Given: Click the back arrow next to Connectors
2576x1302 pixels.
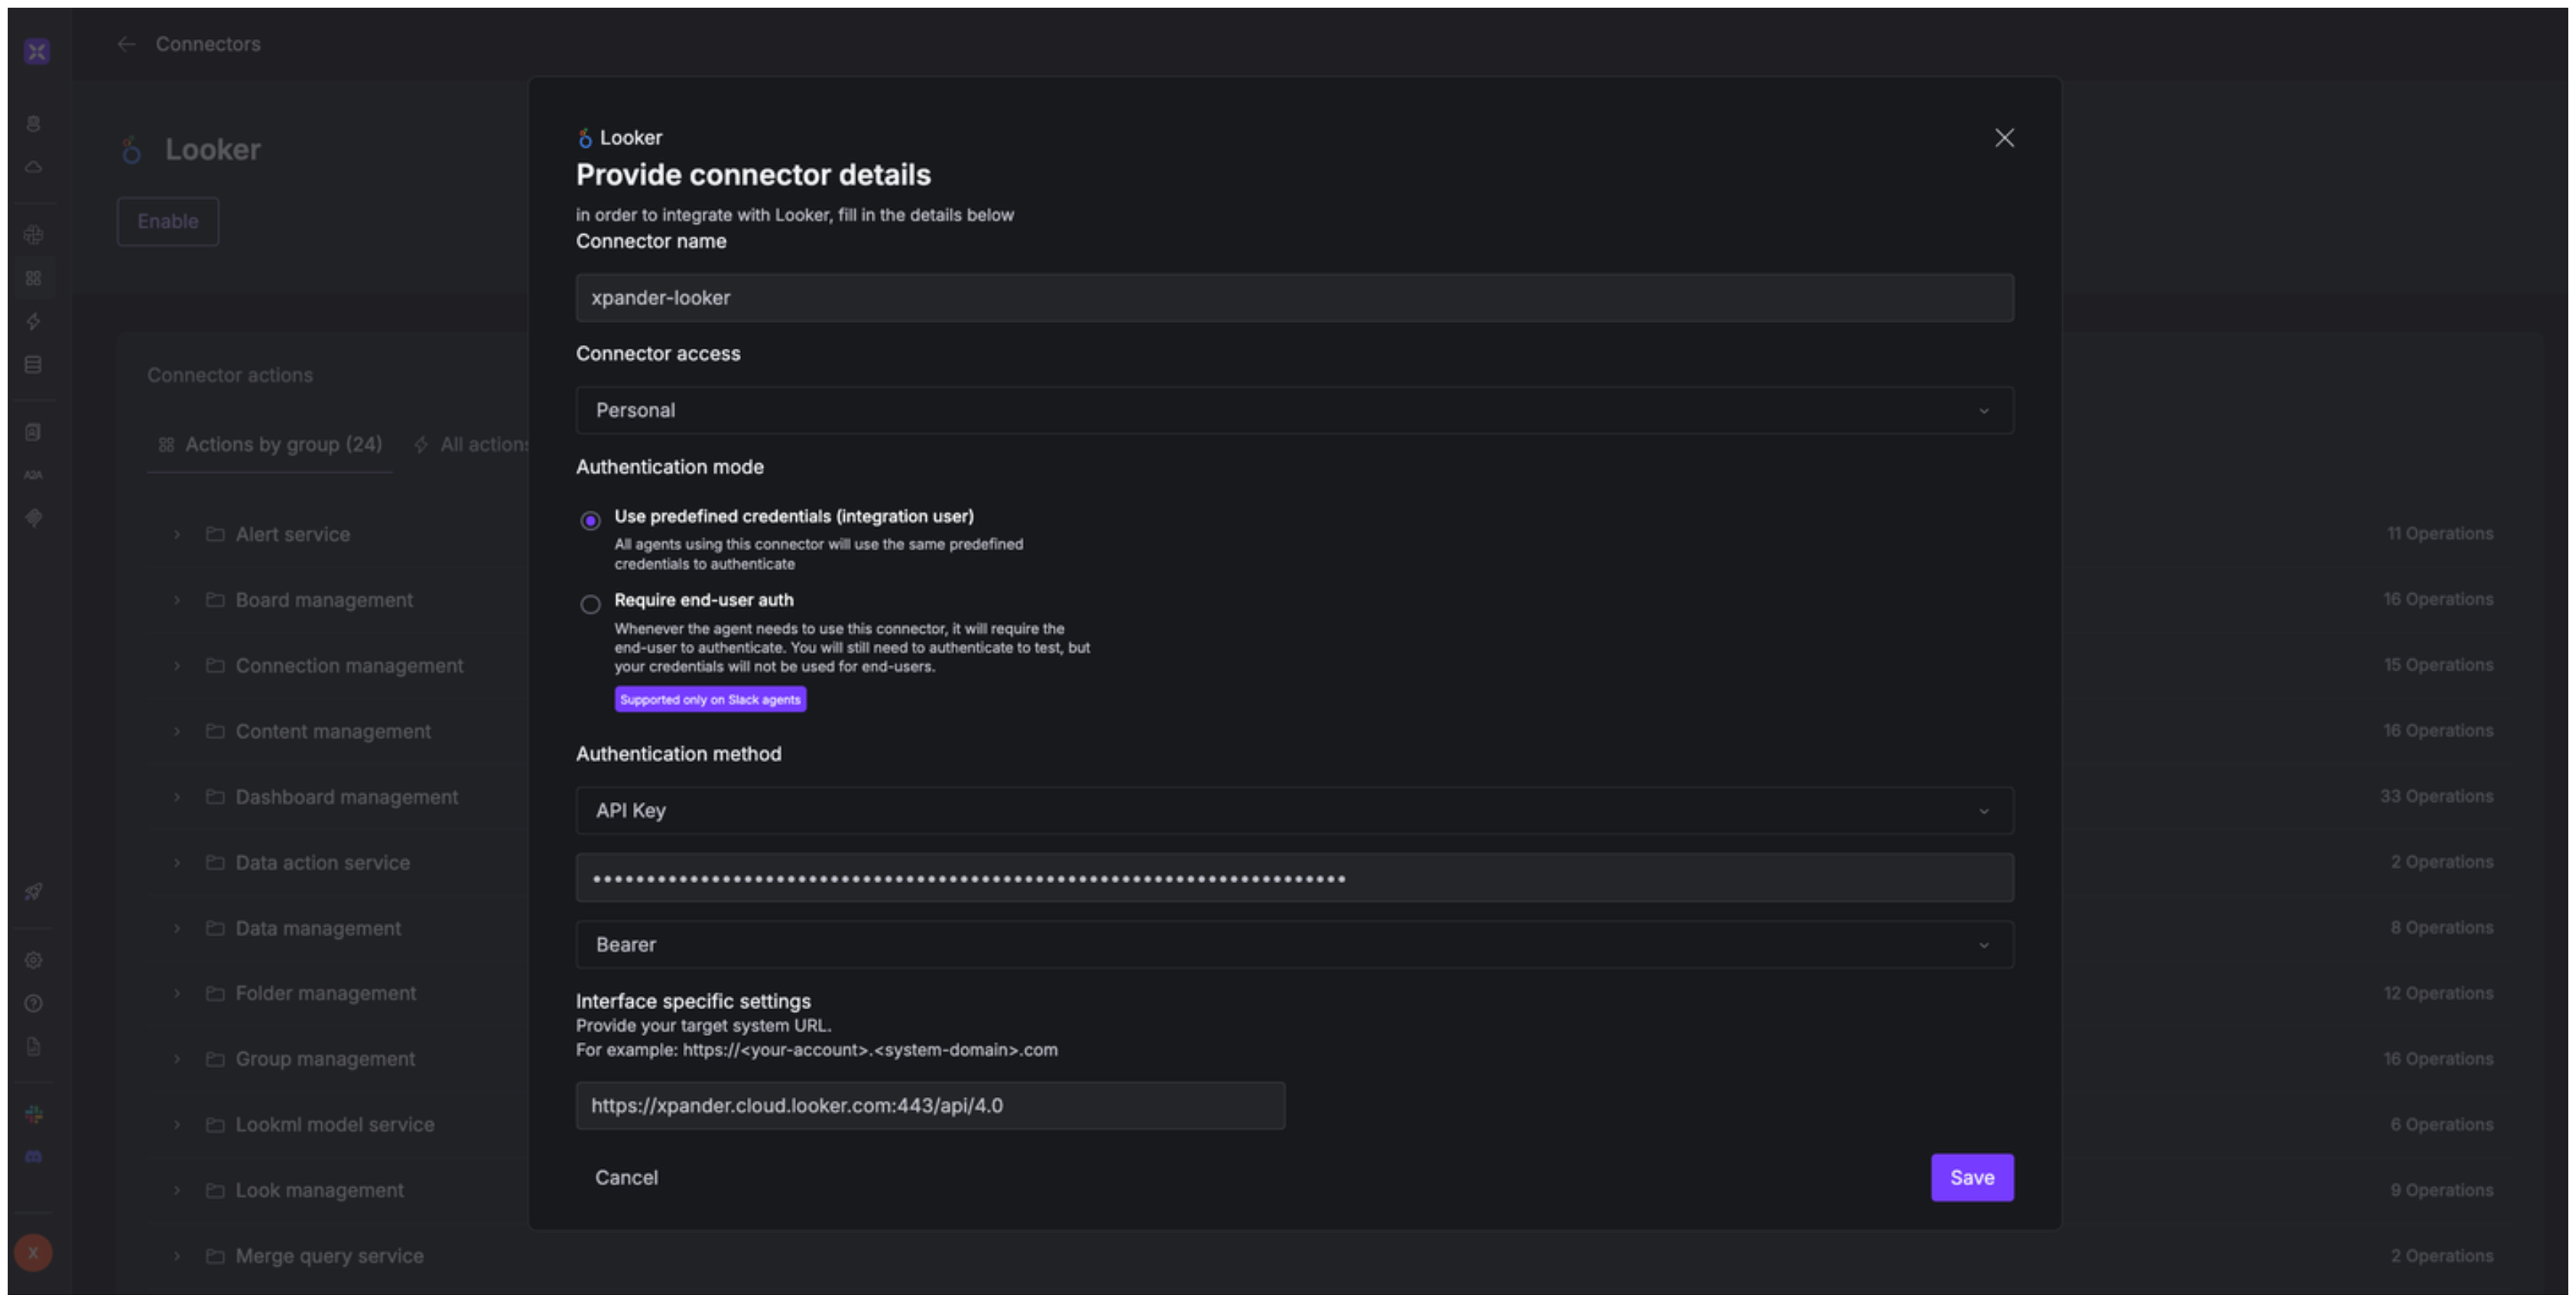Looking at the screenshot, I should pos(126,44).
